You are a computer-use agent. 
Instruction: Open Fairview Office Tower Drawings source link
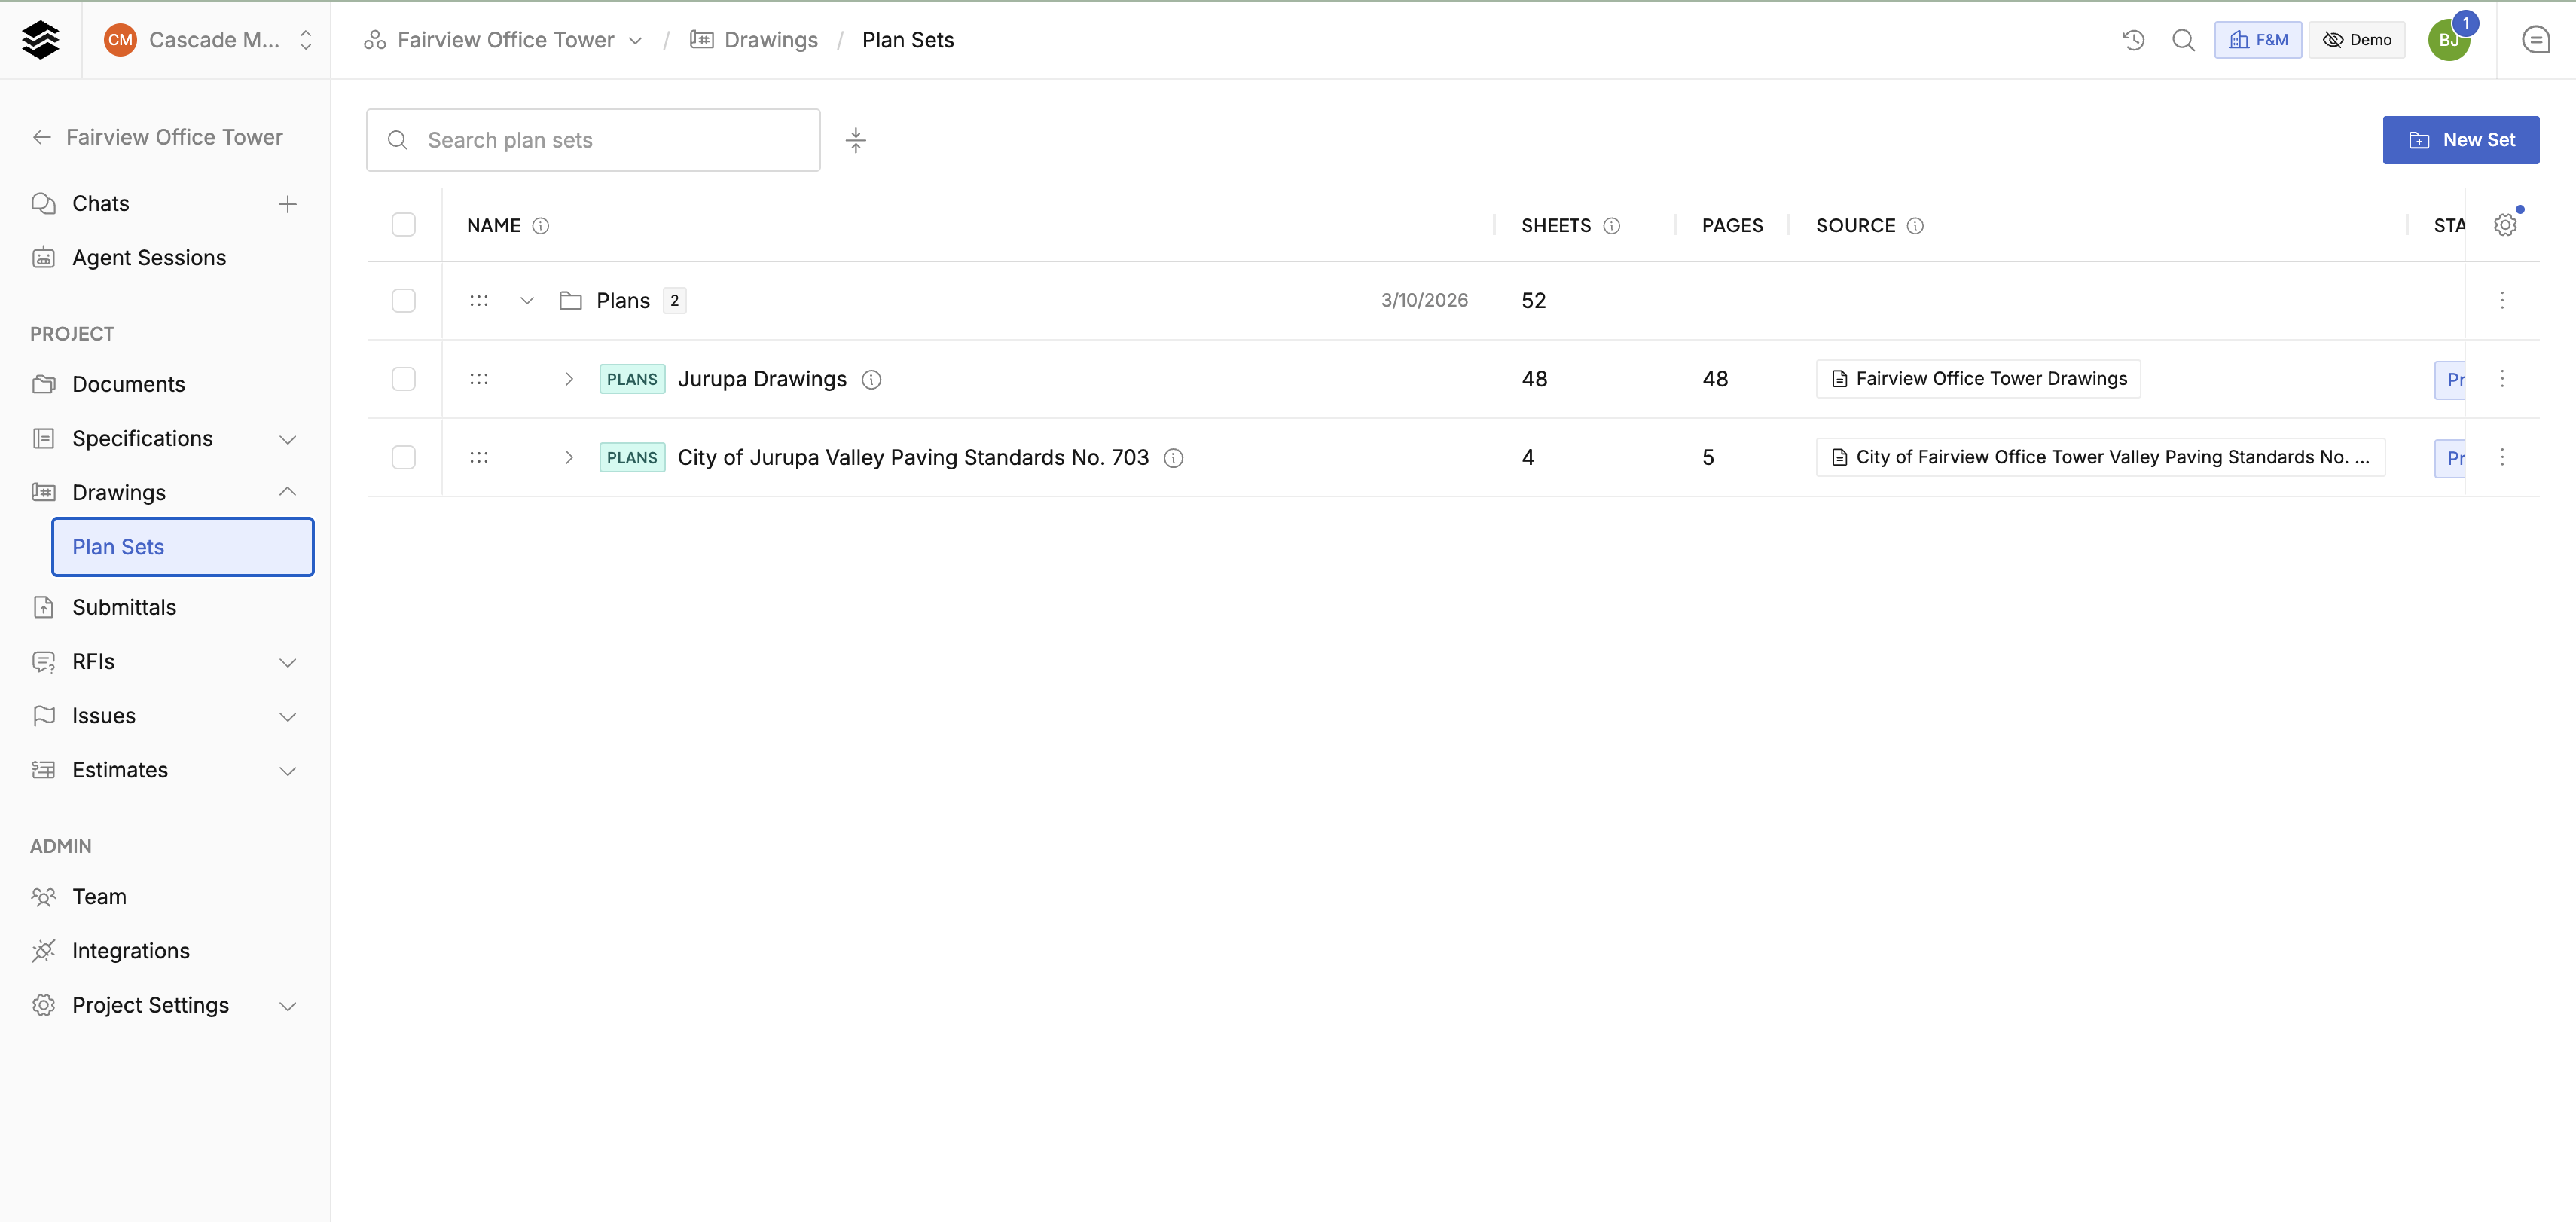(x=1978, y=379)
